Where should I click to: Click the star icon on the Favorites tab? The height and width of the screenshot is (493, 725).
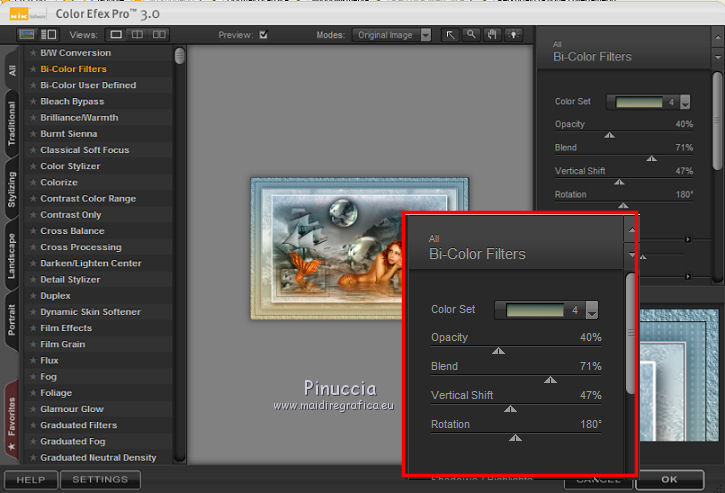[11, 447]
